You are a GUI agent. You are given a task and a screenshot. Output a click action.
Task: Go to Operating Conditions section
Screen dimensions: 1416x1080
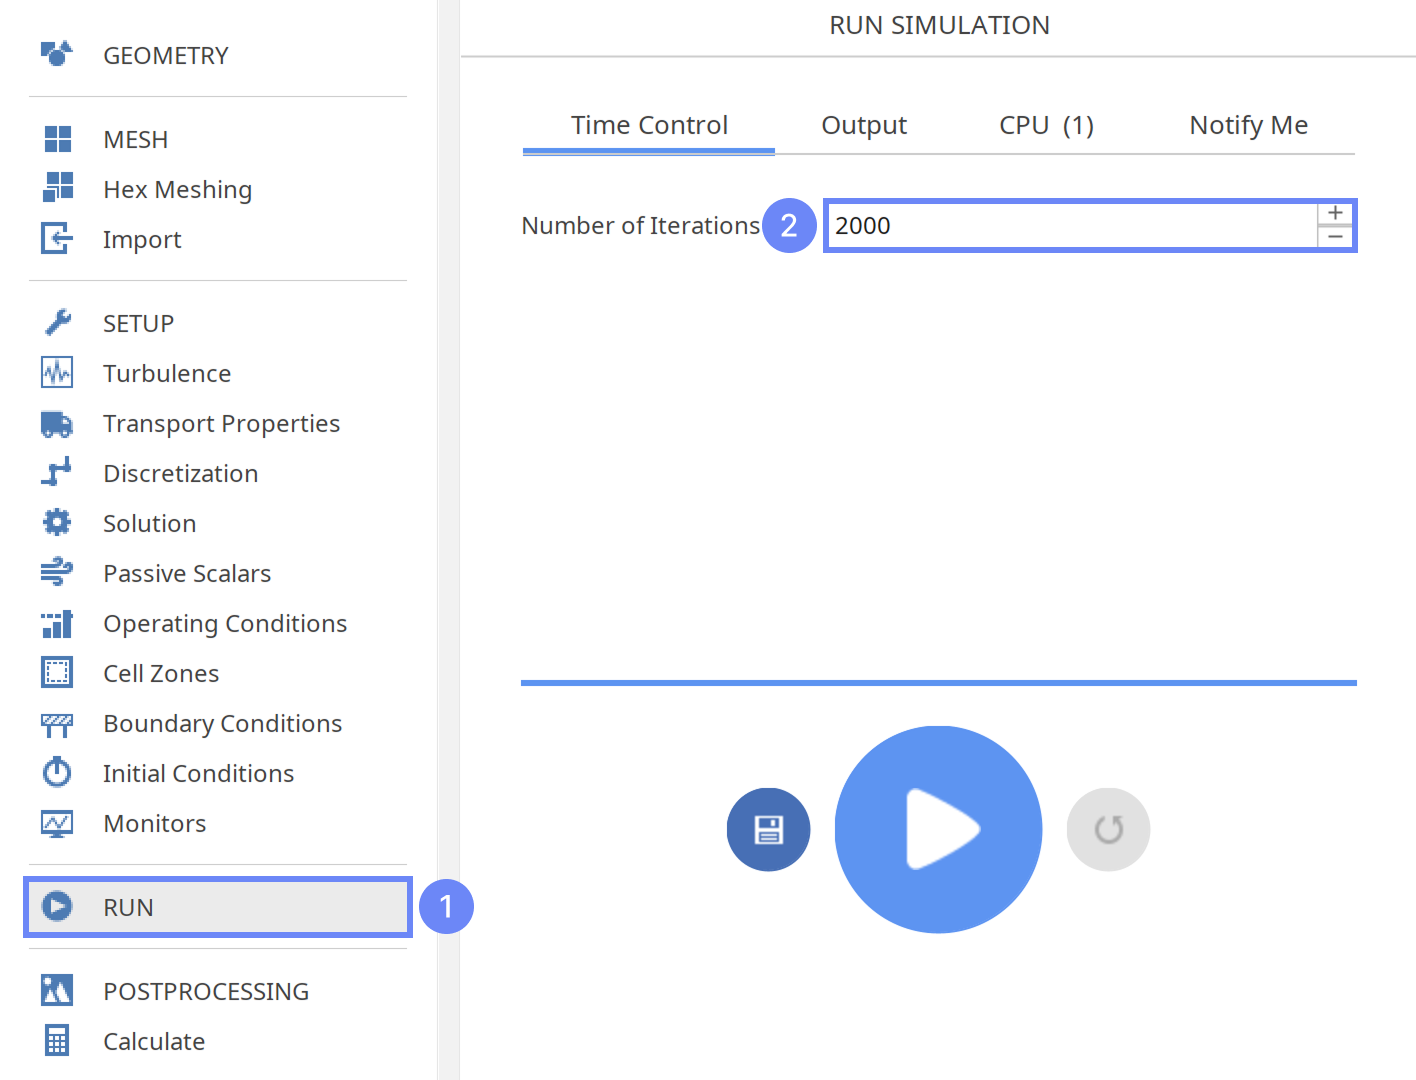(x=224, y=623)
